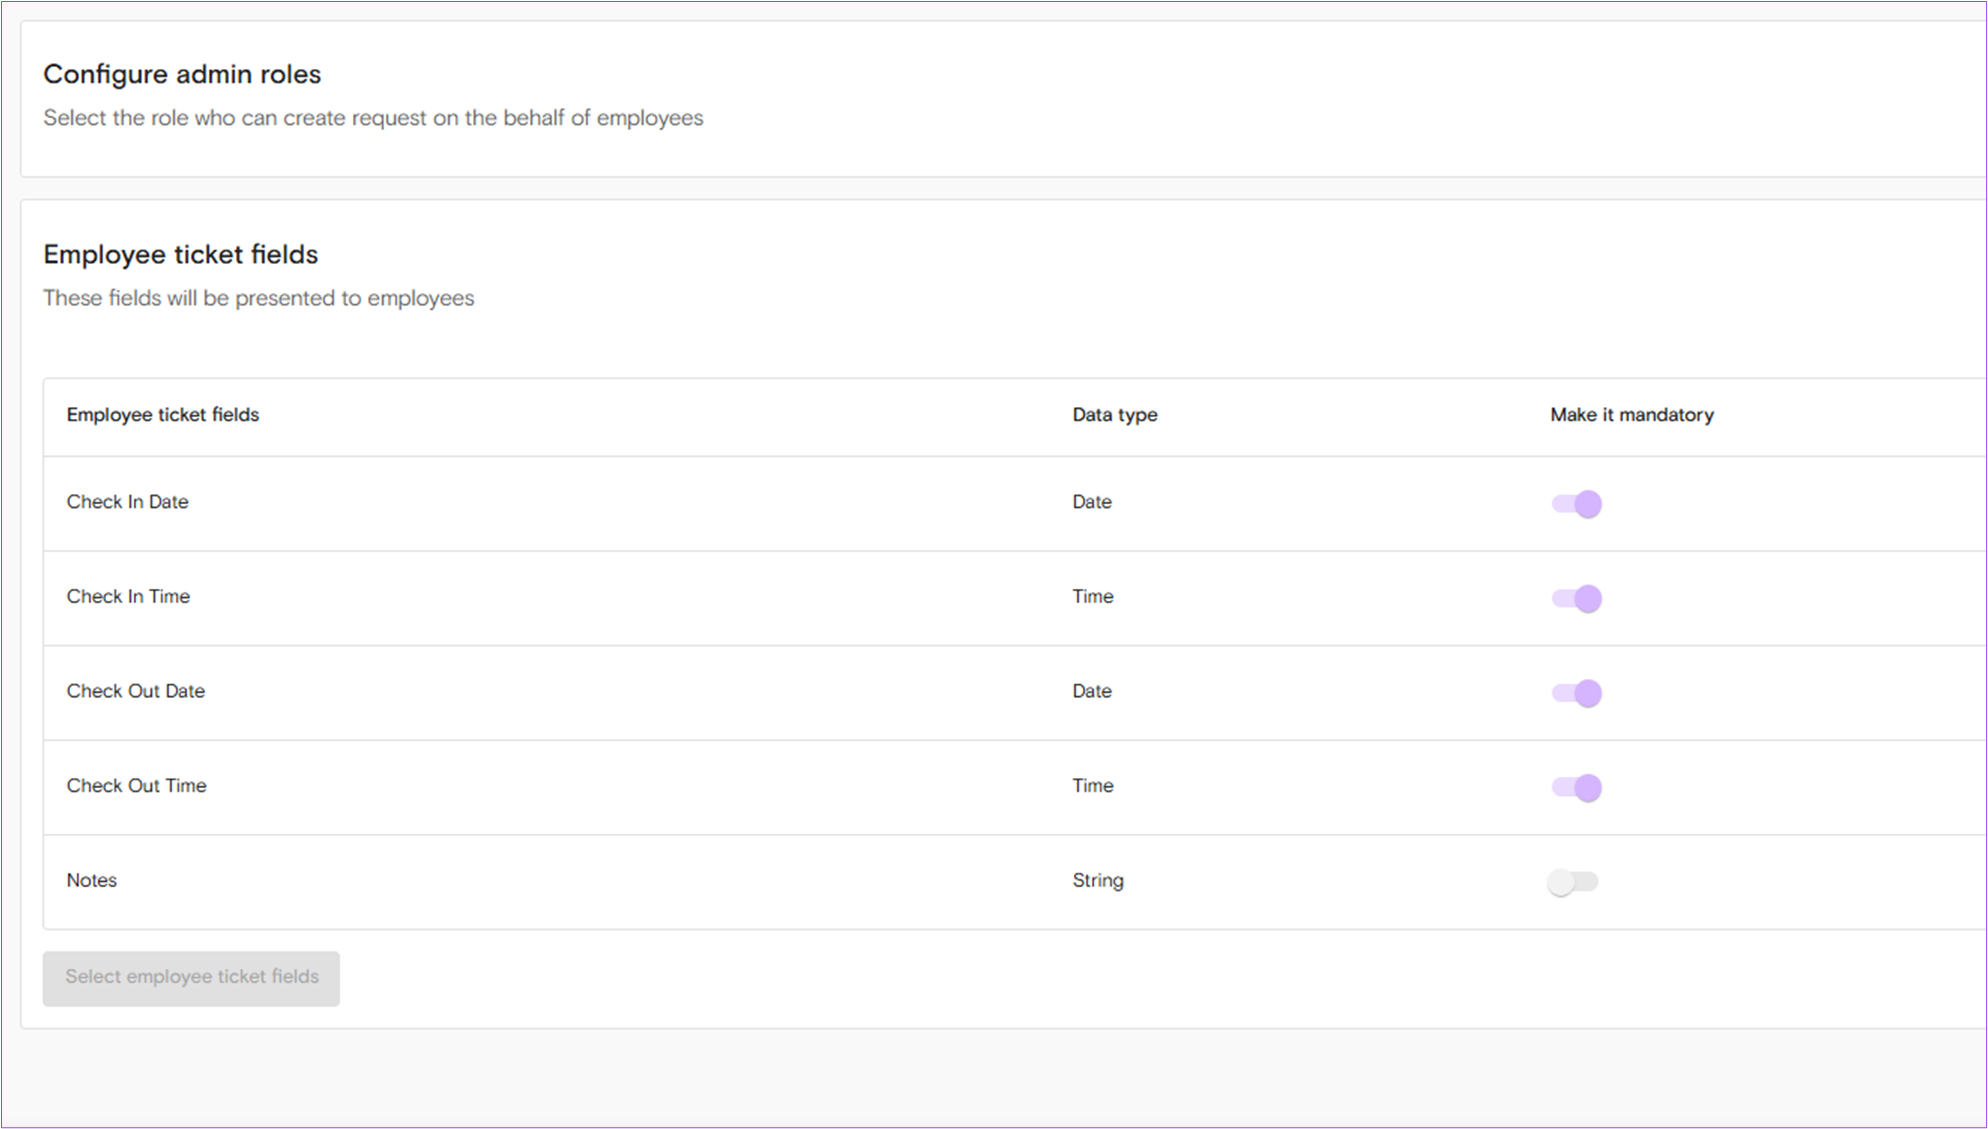Select the Notes field row label
The image size is (1988, 1129).
(92, 881)
